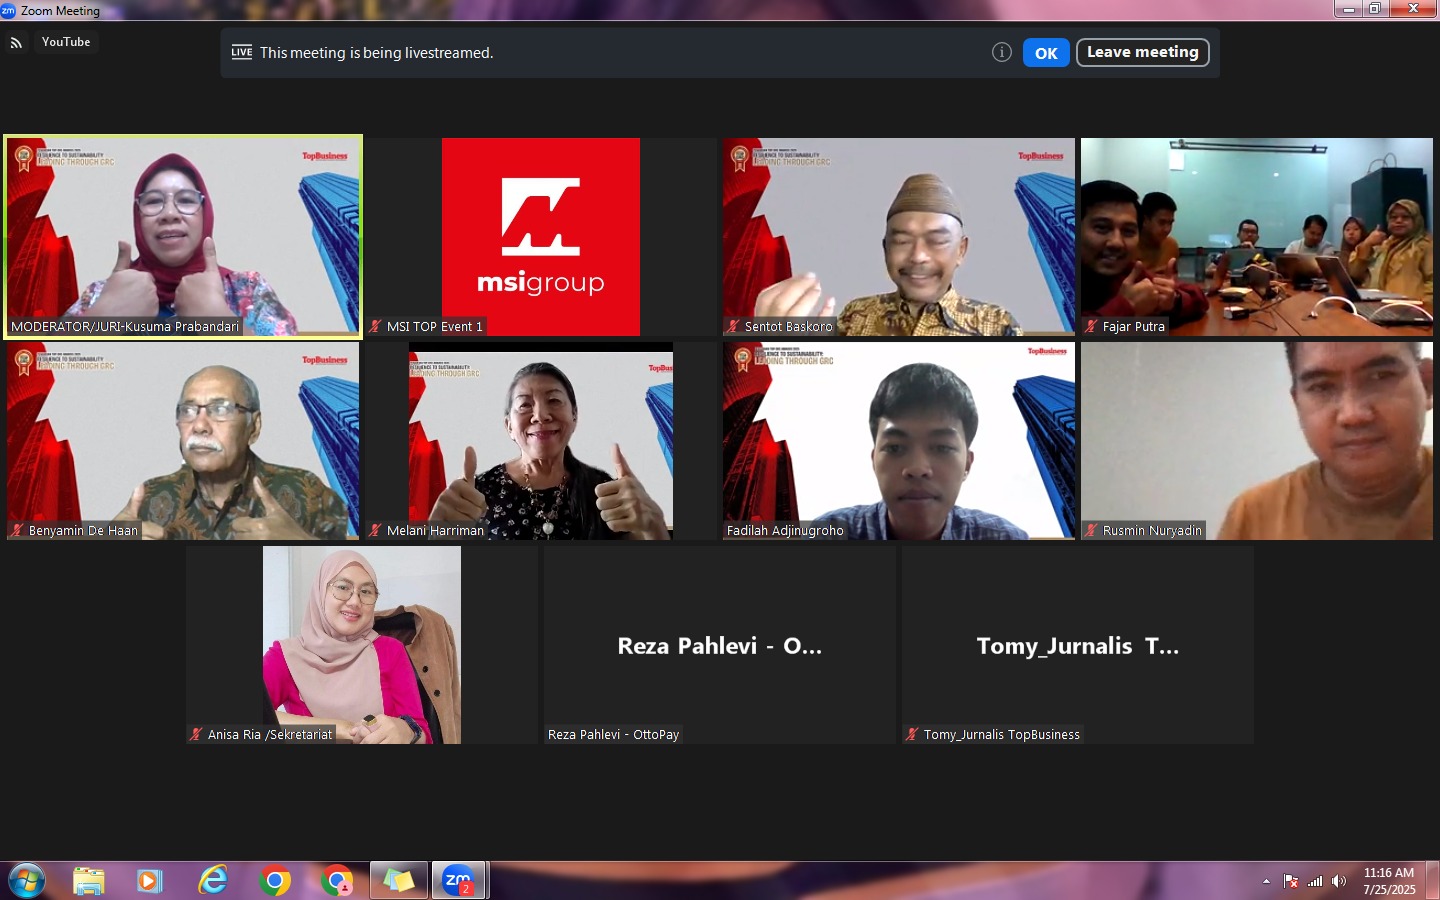Show hidden system tray icons
The height and width of the screenshot is (900, 1440).
[1266, 881]
